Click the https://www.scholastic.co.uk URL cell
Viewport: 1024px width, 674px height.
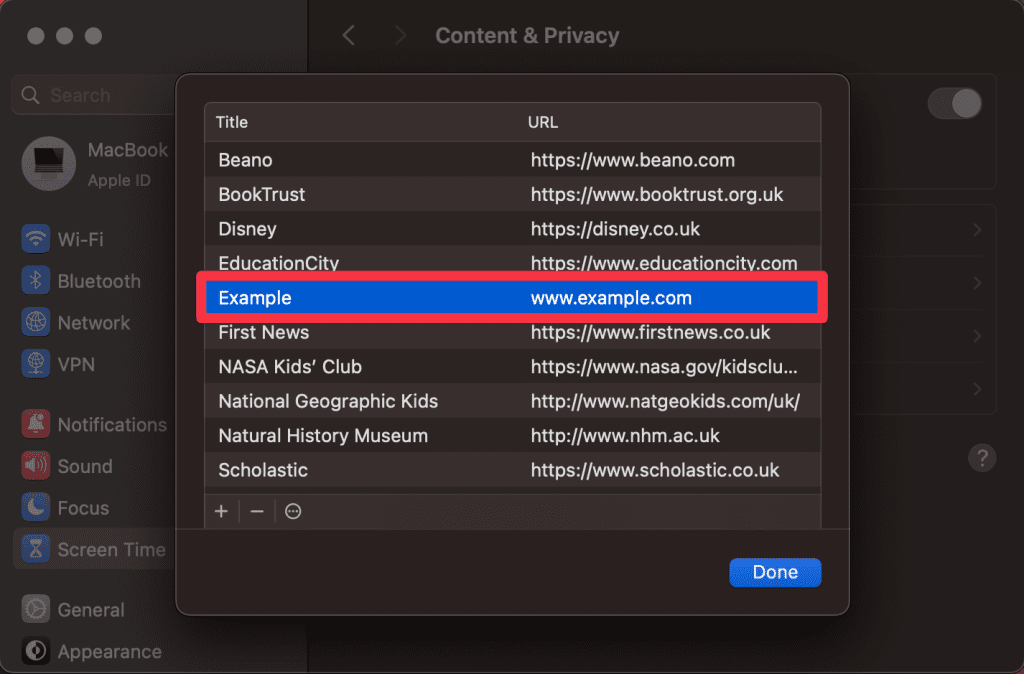coord(655,470)
